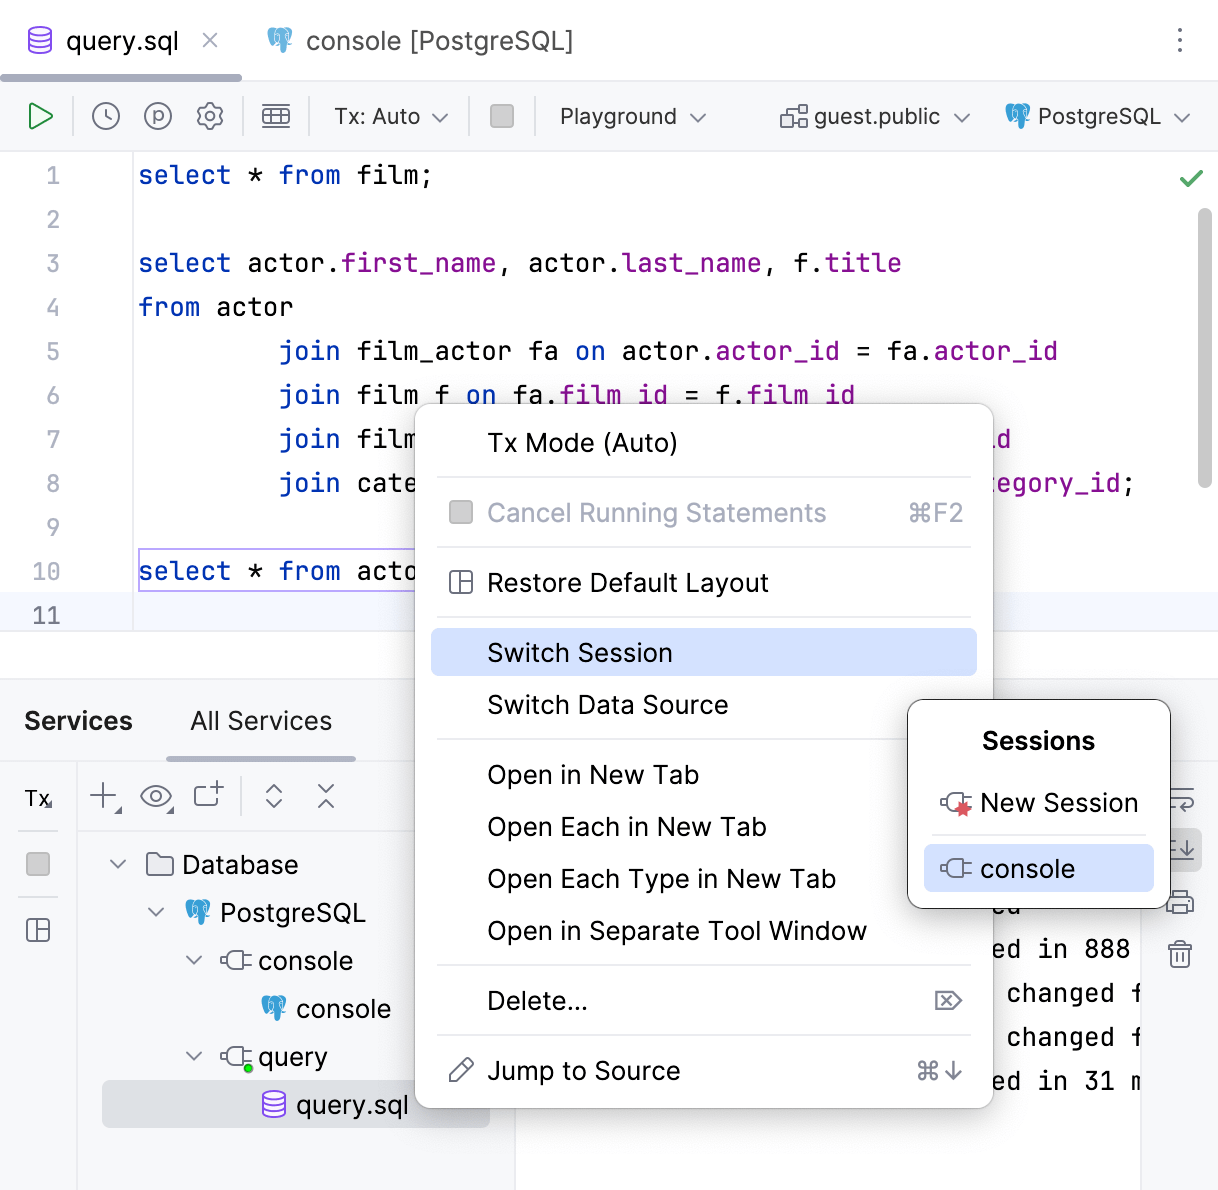This screenshot has width=1218, height=1190.
Task: Select query.sql under the query session
Action: coord(352,1105)
